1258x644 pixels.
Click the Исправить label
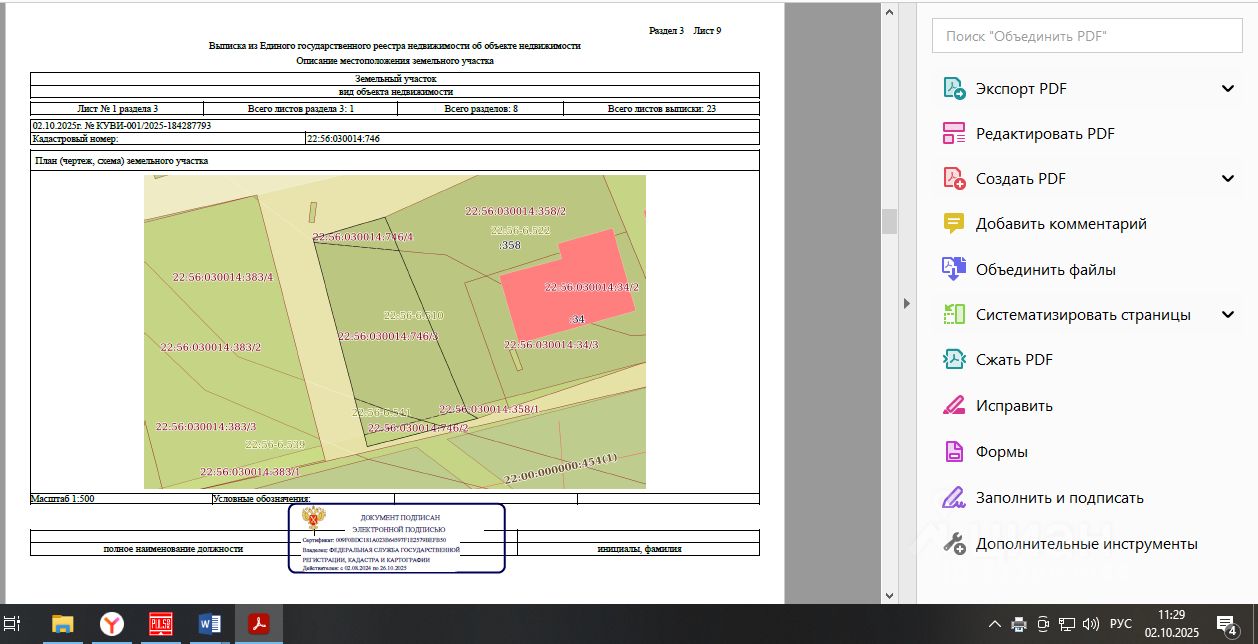[x=1014, y=406]
